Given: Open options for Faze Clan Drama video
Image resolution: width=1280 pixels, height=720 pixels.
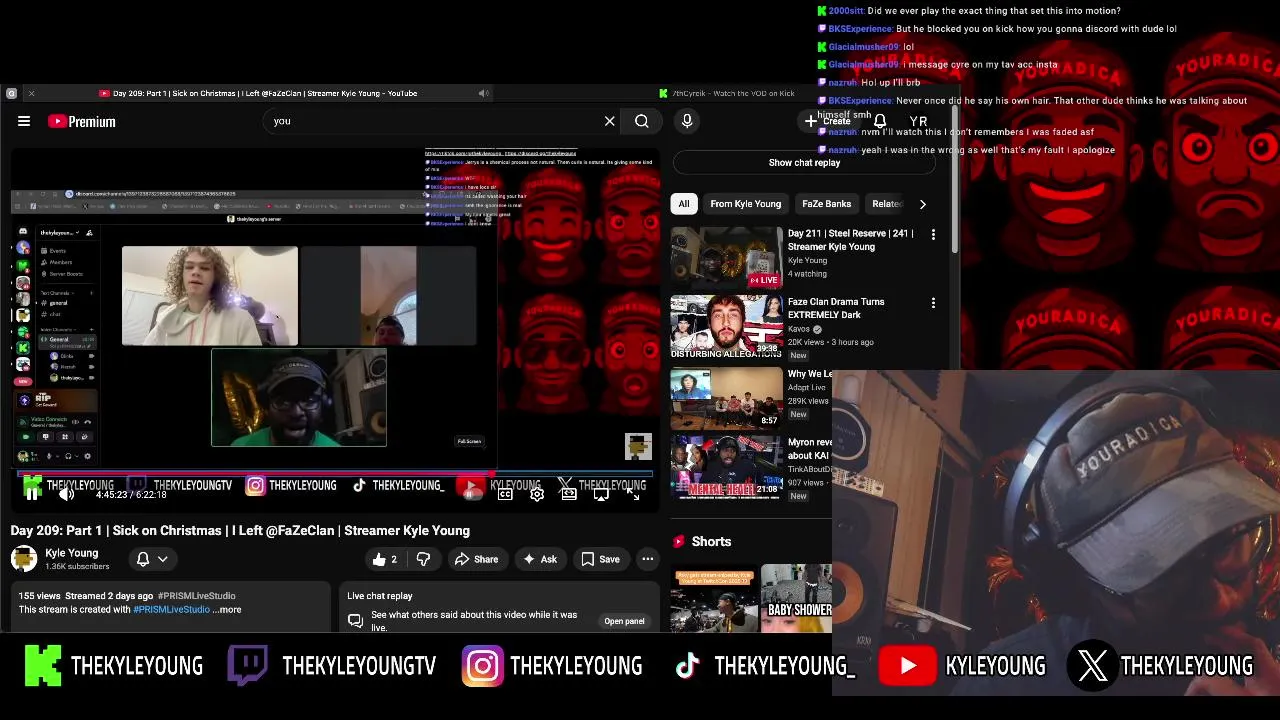Looking at the screenshot, I should point(933,302).
